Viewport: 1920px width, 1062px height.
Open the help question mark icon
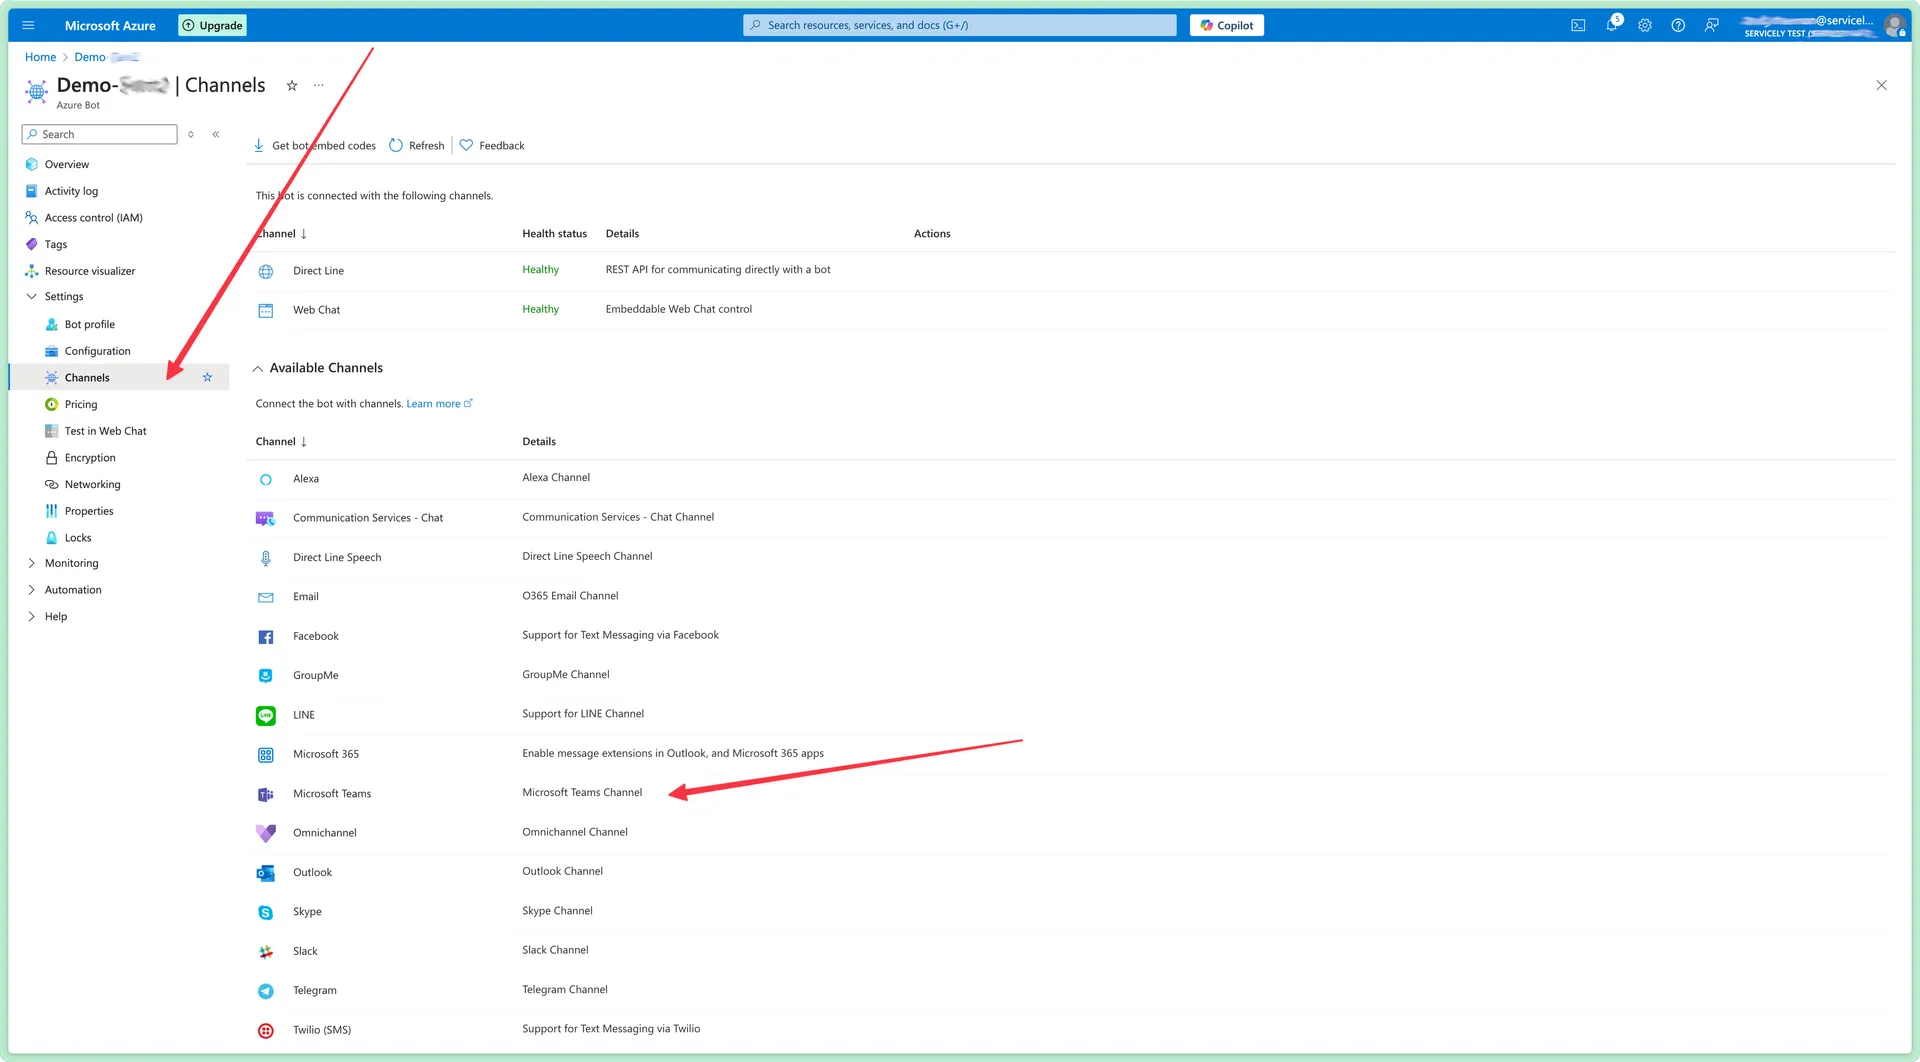pos(1678,25)
